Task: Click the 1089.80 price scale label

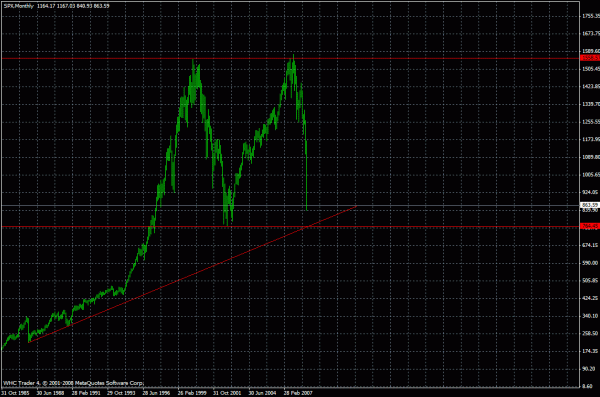Action: [590, 157]
